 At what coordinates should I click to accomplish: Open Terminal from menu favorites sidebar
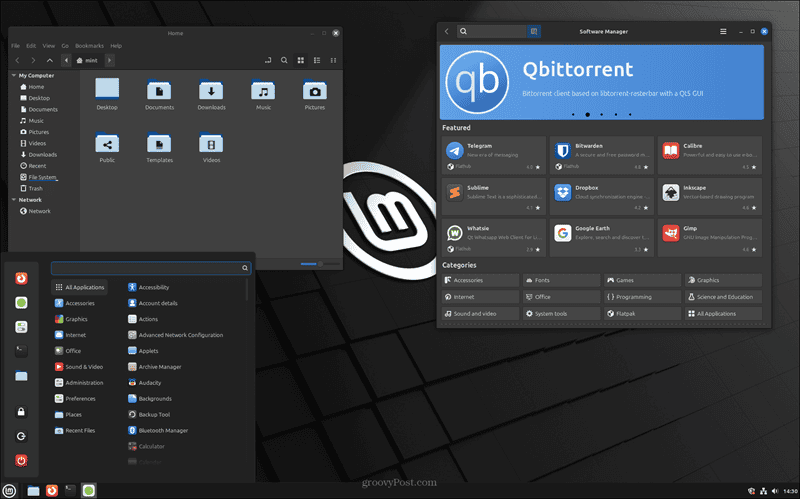tap(21, 351)
